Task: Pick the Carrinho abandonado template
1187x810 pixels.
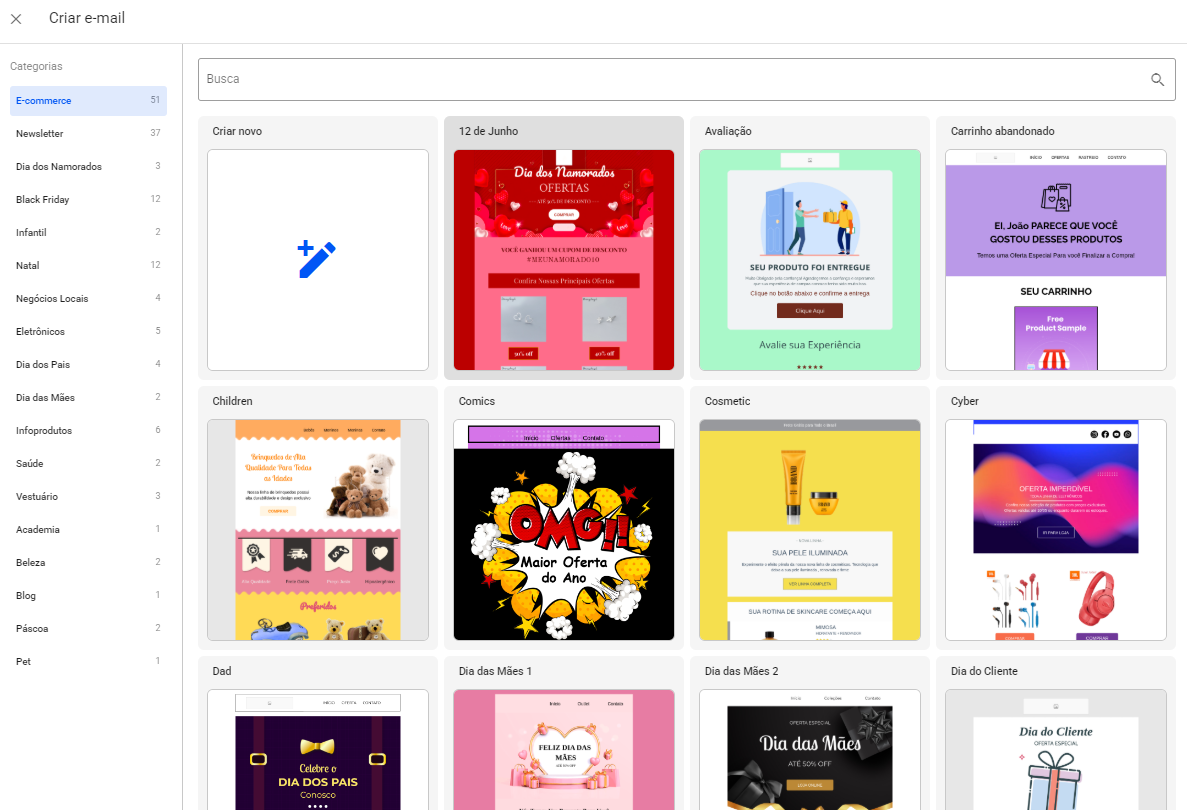Action: tap(1055, 260)
